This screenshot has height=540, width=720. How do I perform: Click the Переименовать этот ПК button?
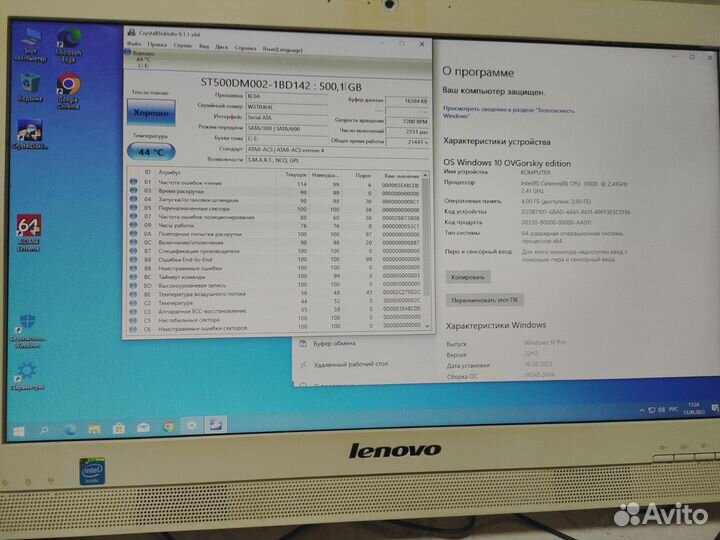[x=484, y=300]
